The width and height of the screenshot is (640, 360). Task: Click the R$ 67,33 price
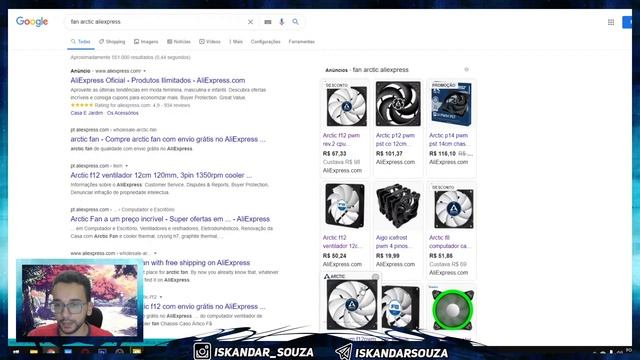click(x=334, y=154)
